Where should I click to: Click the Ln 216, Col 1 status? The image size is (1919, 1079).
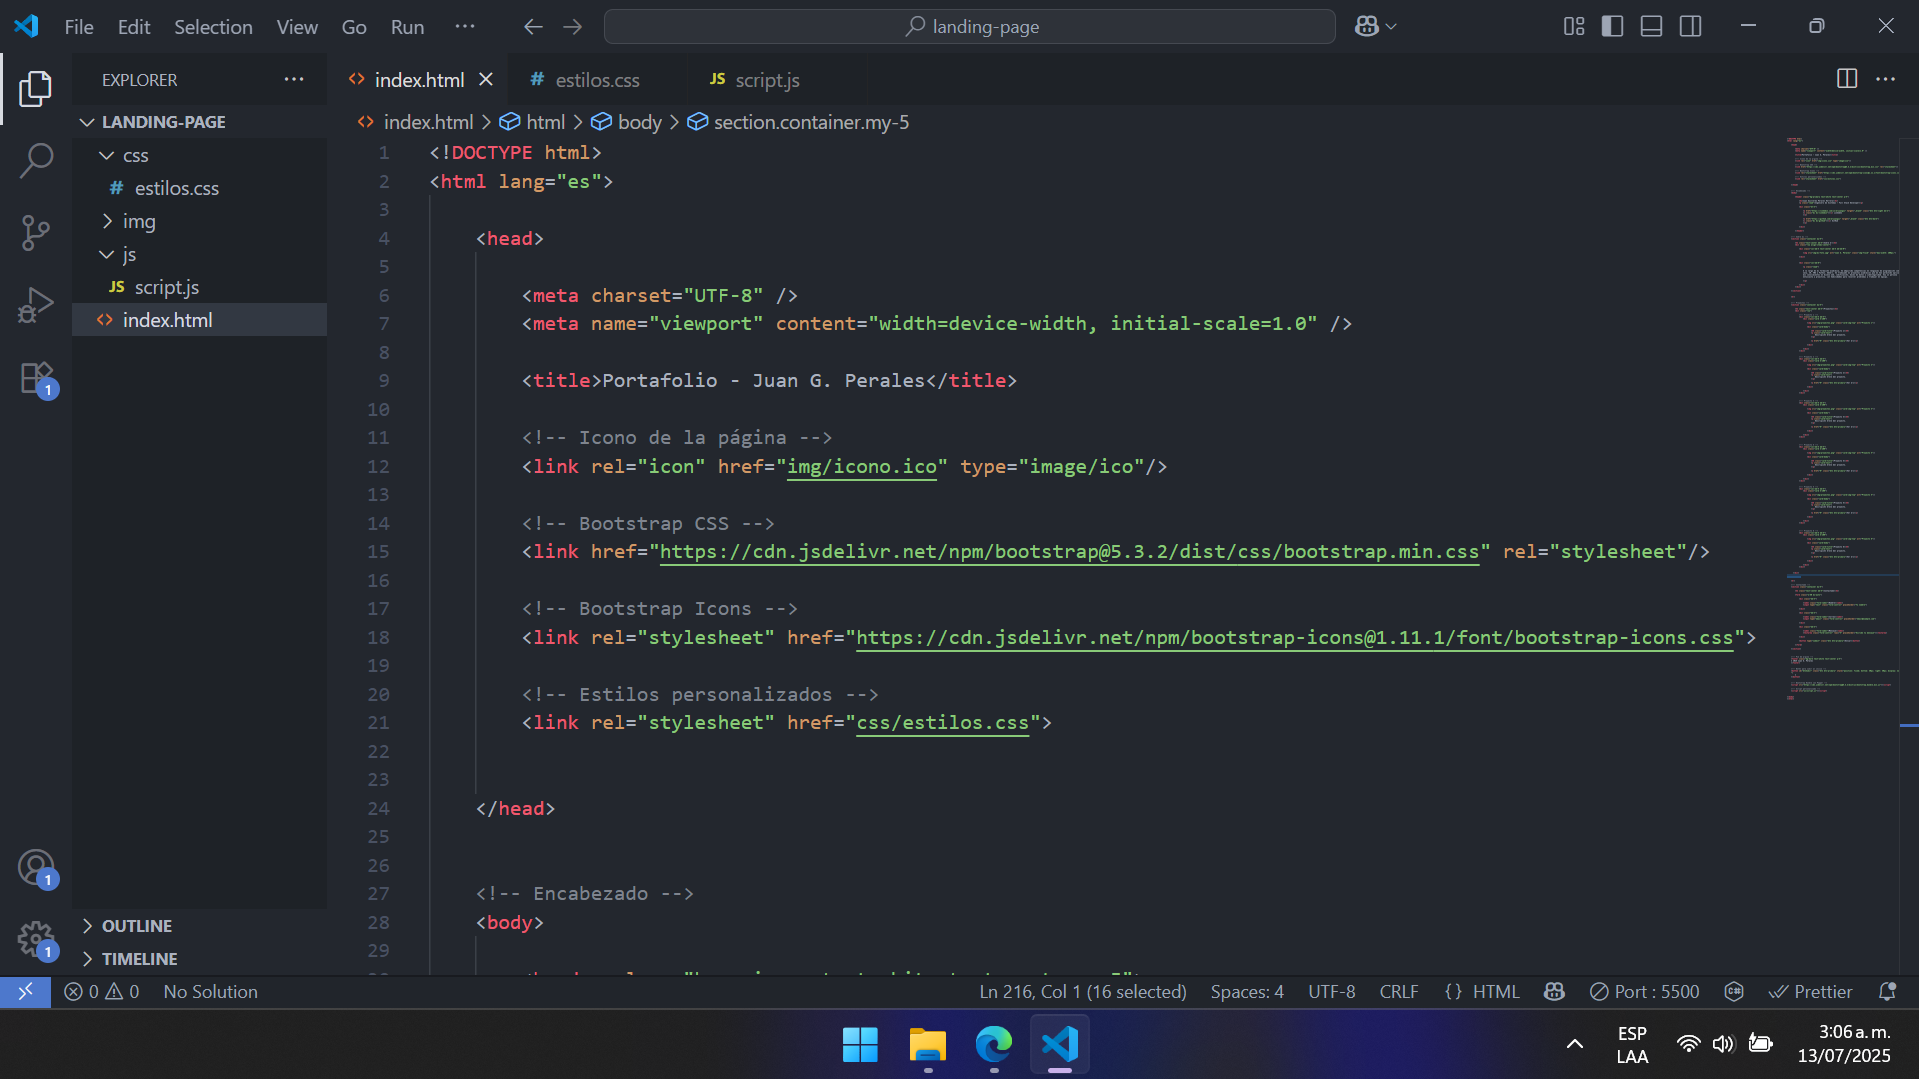[x=1082, y=992]
